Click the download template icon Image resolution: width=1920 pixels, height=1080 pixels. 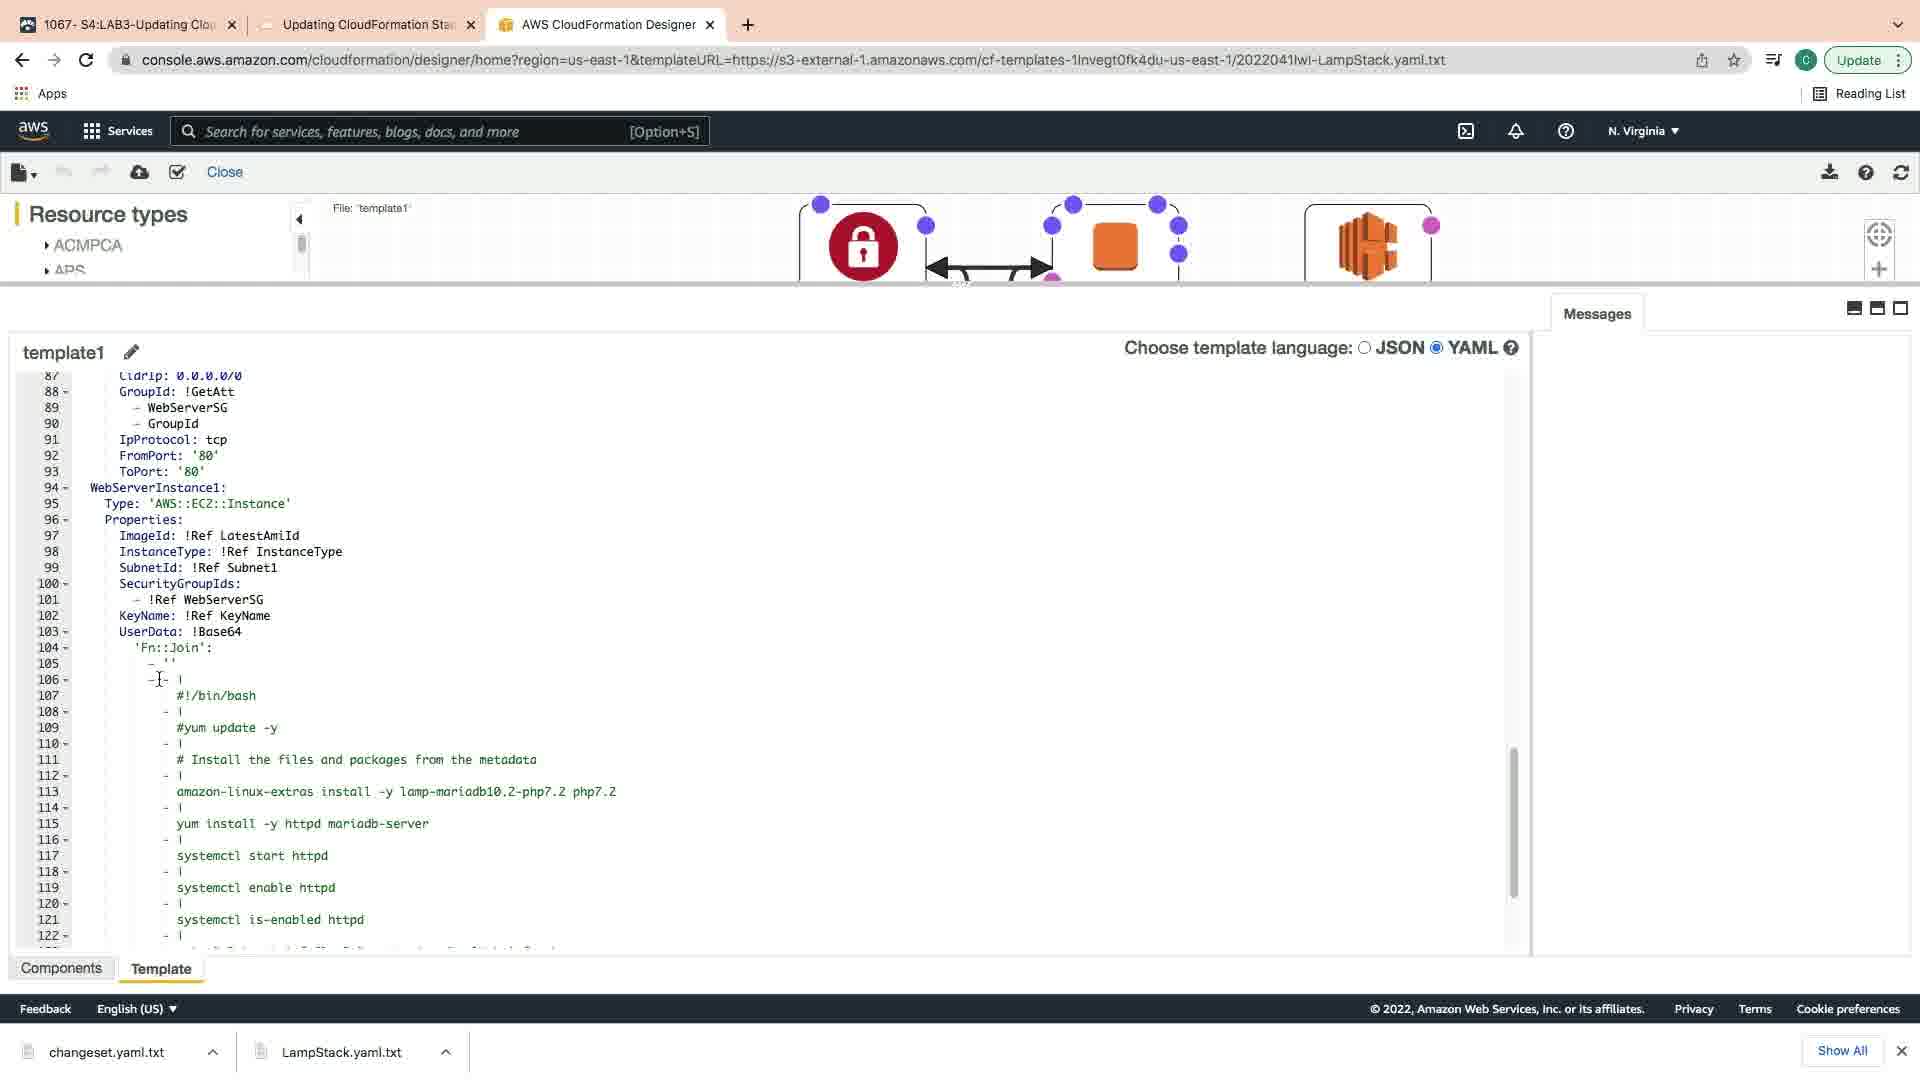[1829, 172]
